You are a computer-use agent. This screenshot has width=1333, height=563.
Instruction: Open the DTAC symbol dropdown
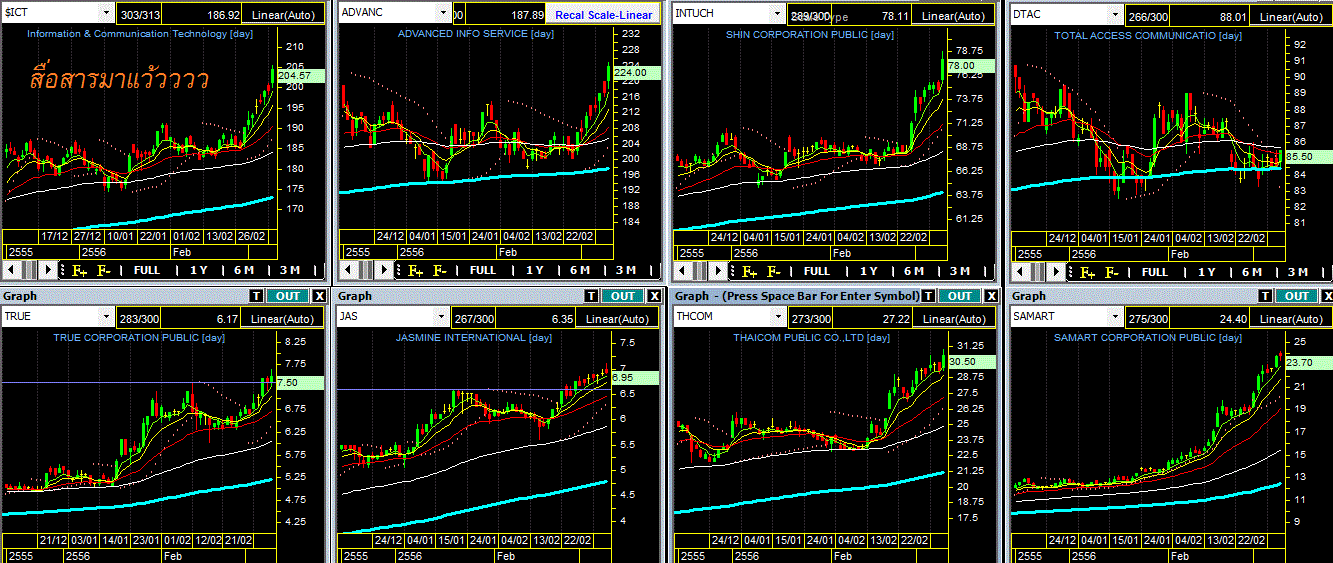coord(1116,13)
